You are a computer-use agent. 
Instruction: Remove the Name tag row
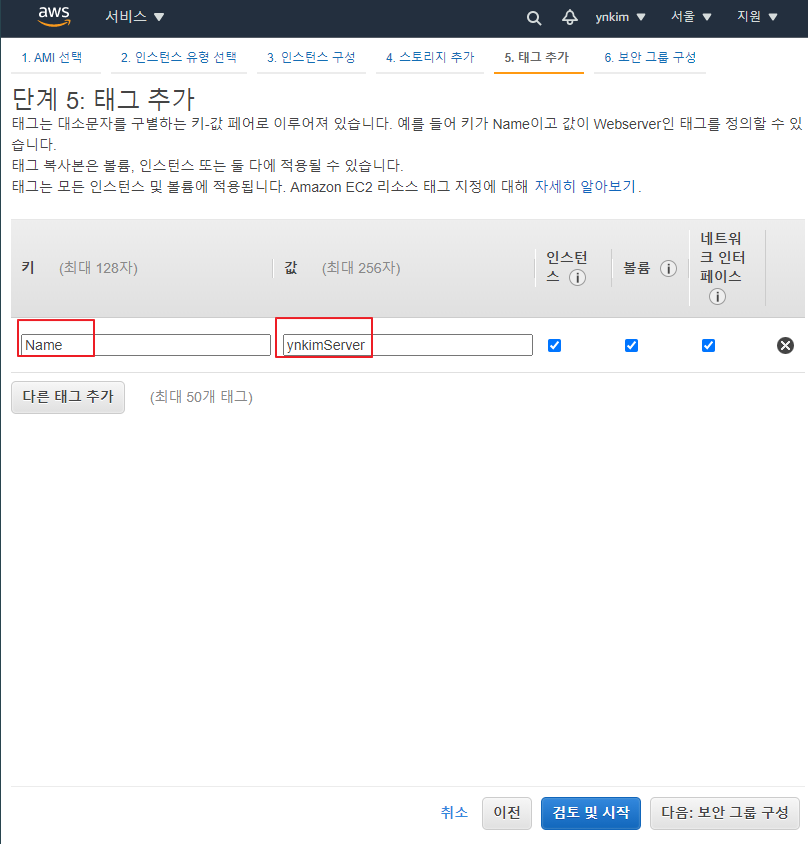785,345
